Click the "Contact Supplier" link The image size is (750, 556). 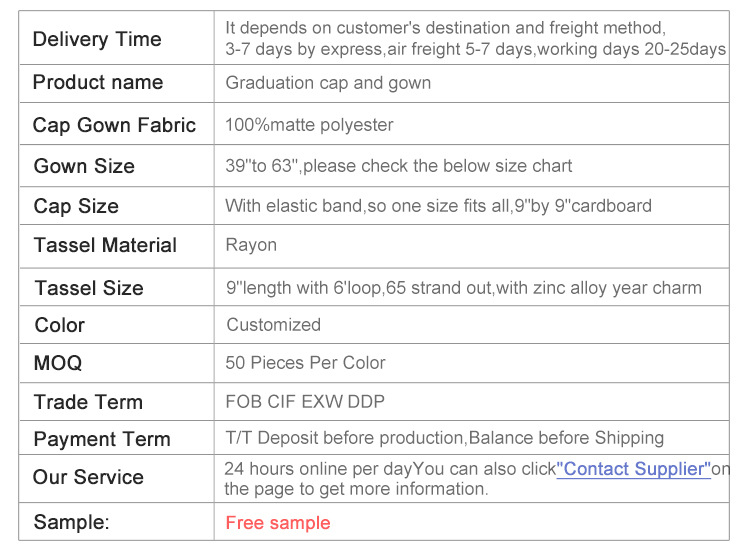click(x=633, y=469)
